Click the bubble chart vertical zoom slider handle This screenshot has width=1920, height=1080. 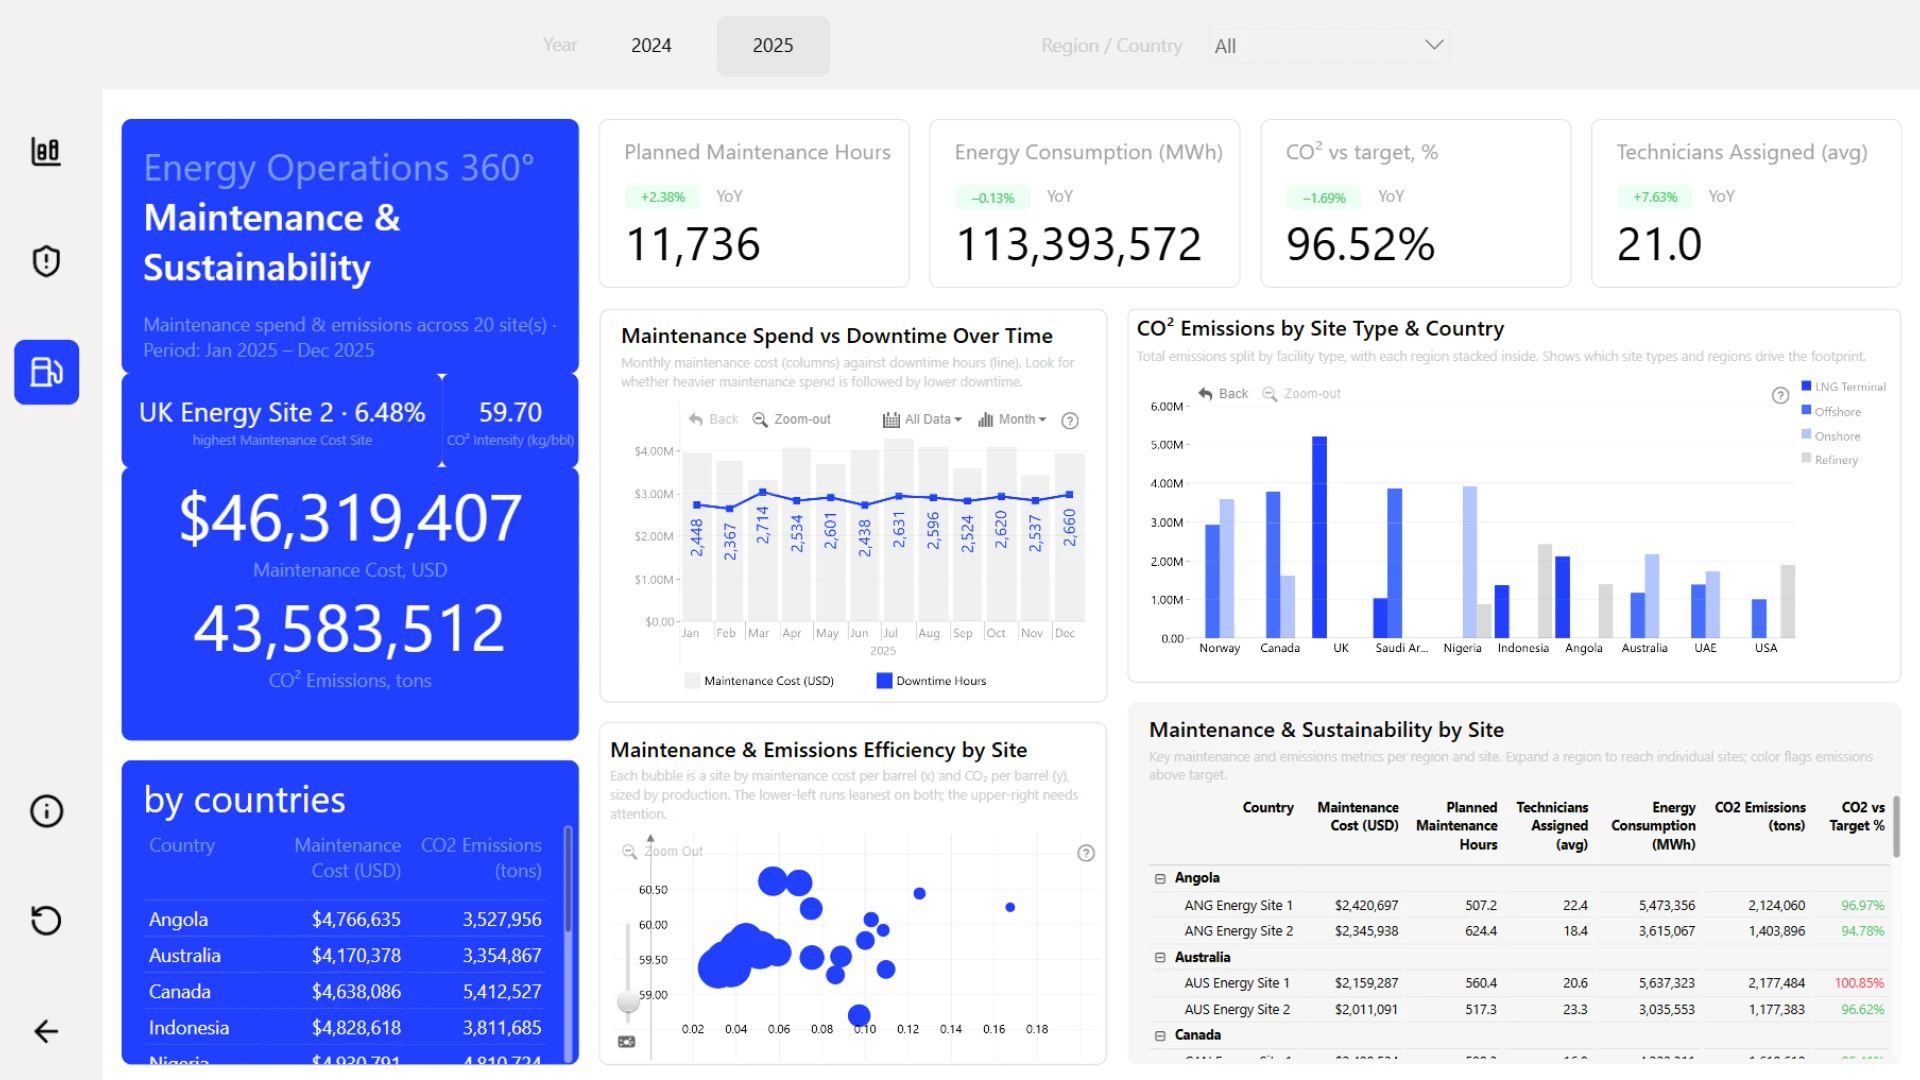point(628,1001)
